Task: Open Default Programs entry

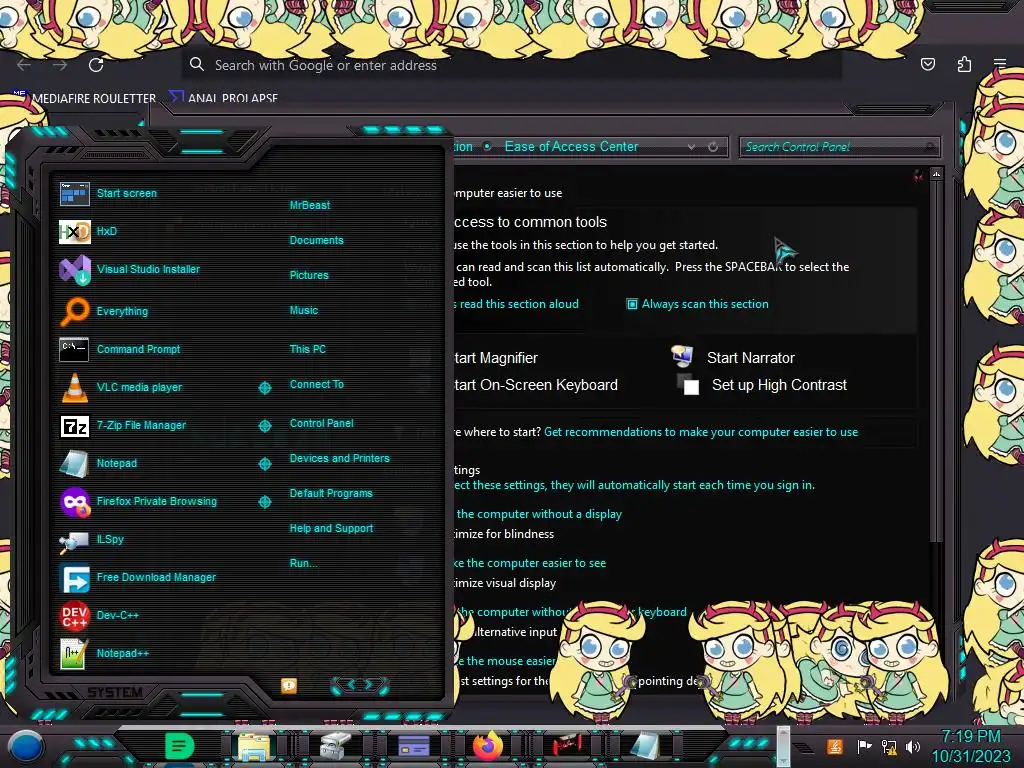Action: coord(331,494)
